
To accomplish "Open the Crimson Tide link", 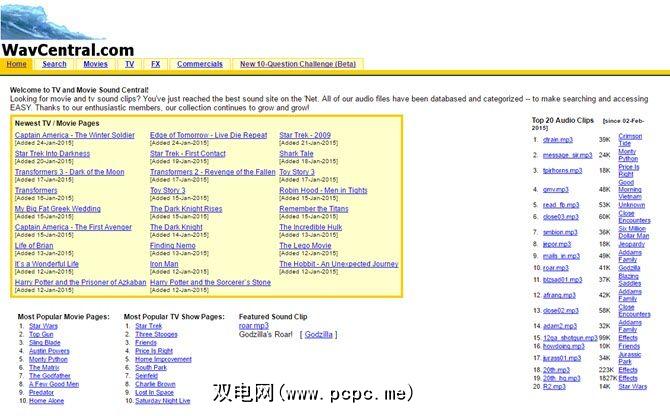I will (x=630, y=140).
